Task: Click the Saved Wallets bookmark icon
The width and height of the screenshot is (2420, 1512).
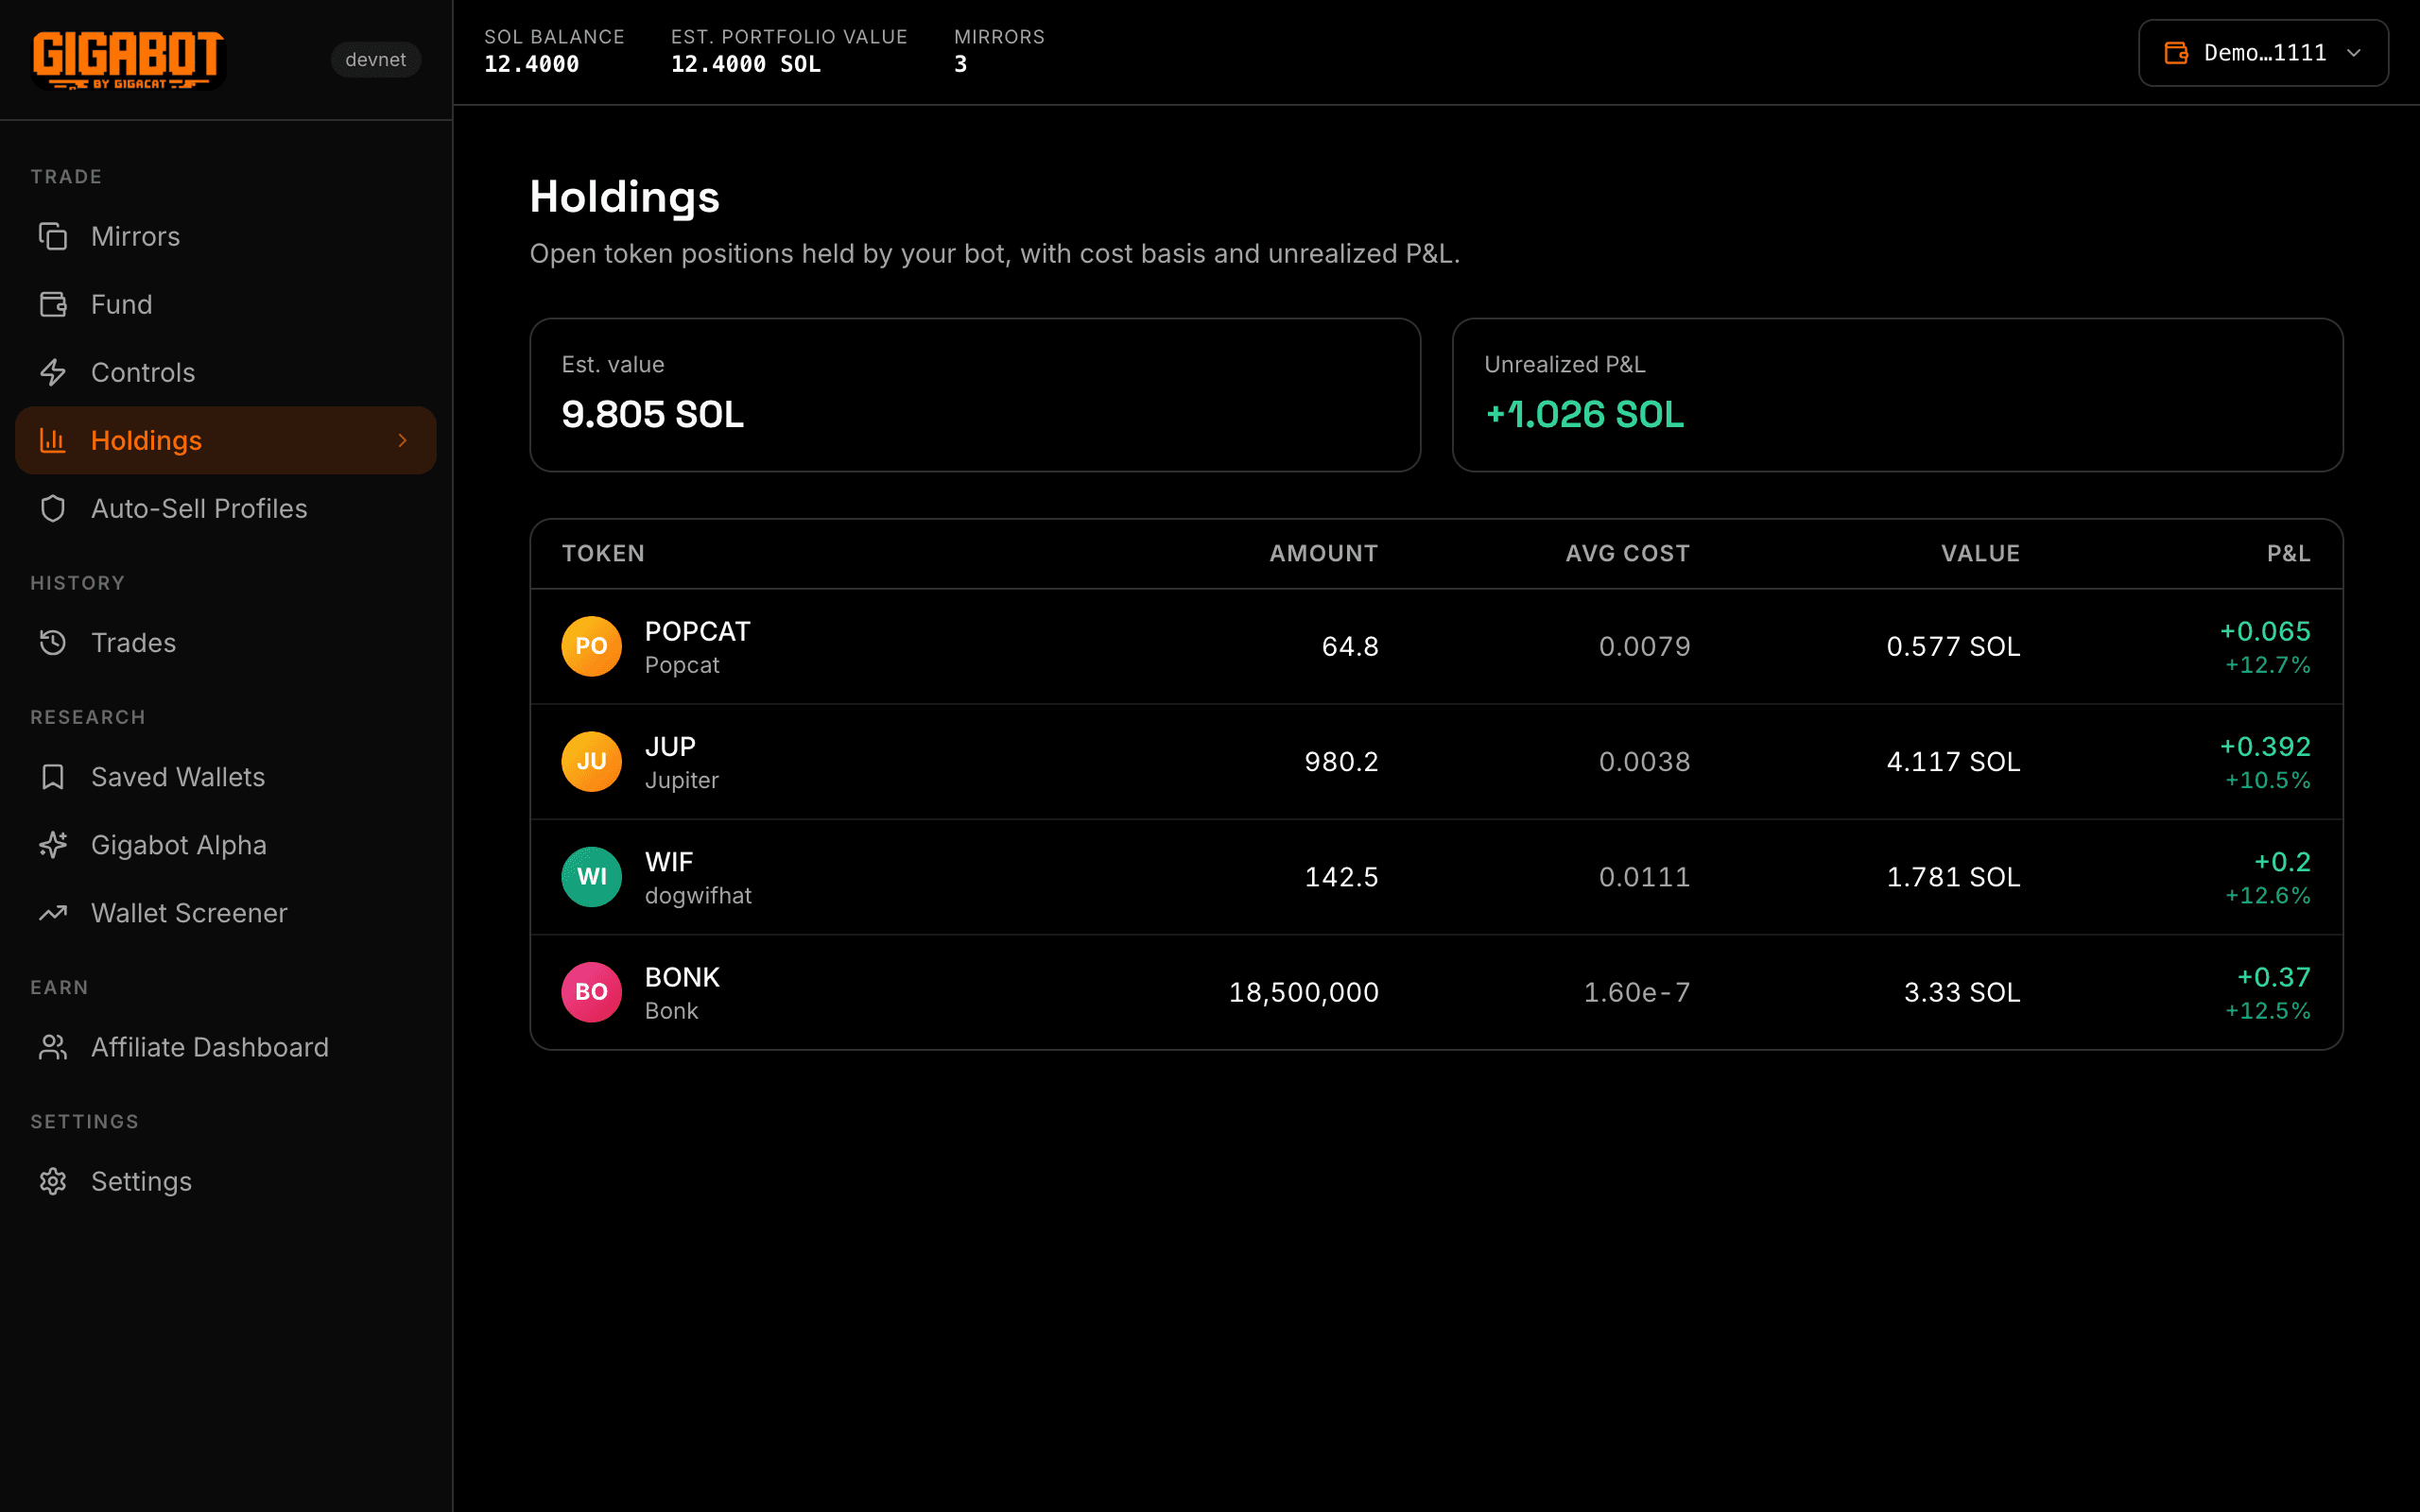Action: tap(53, 777)
